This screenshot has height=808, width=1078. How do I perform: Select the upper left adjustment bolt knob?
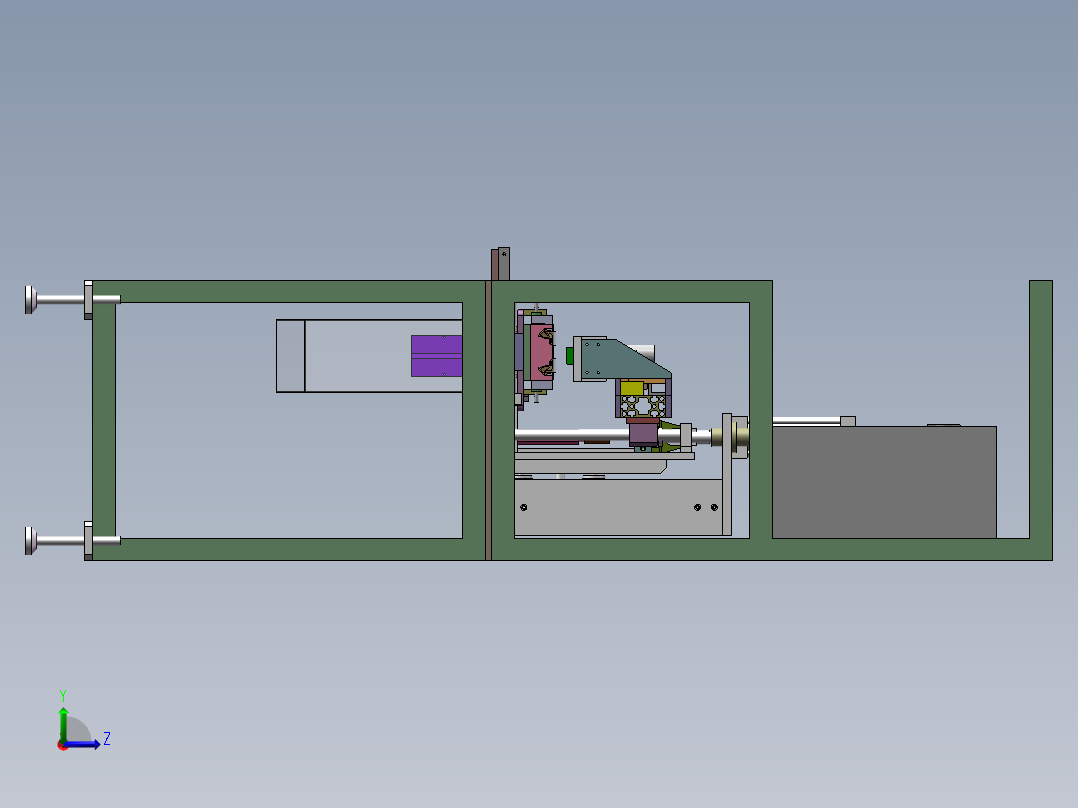[x=31, y=300]
